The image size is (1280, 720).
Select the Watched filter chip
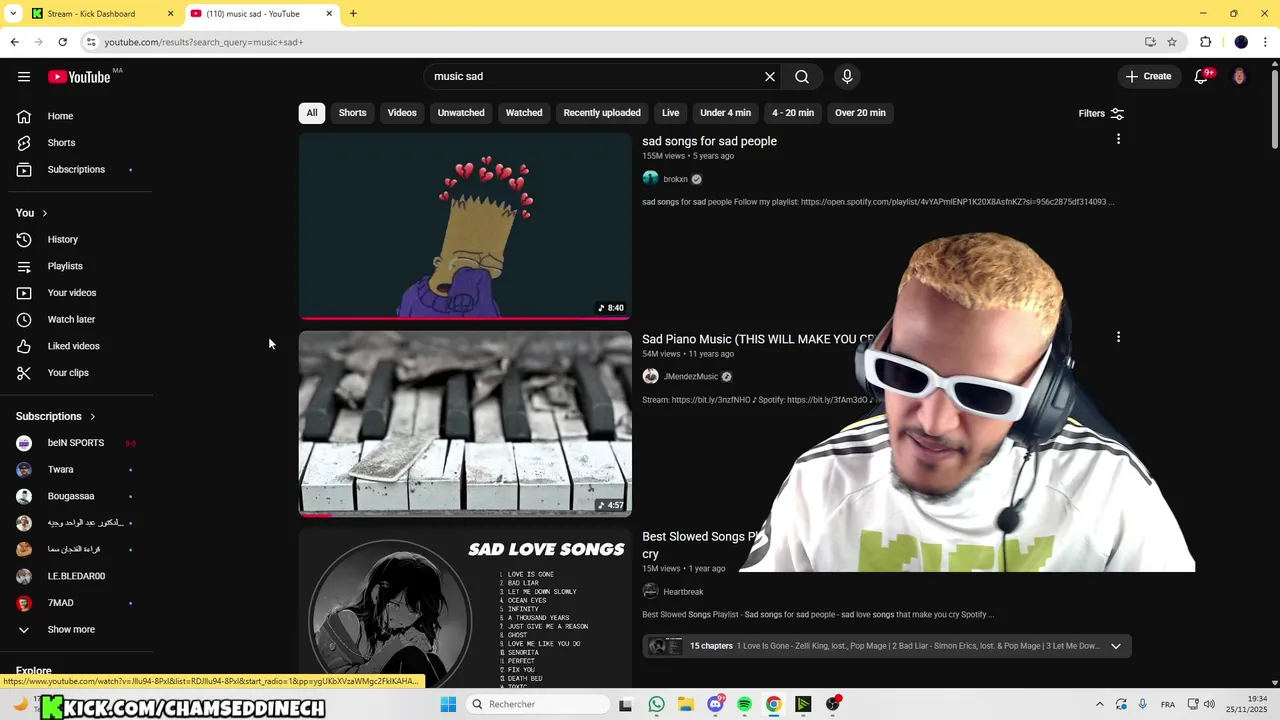pos(524,113)
